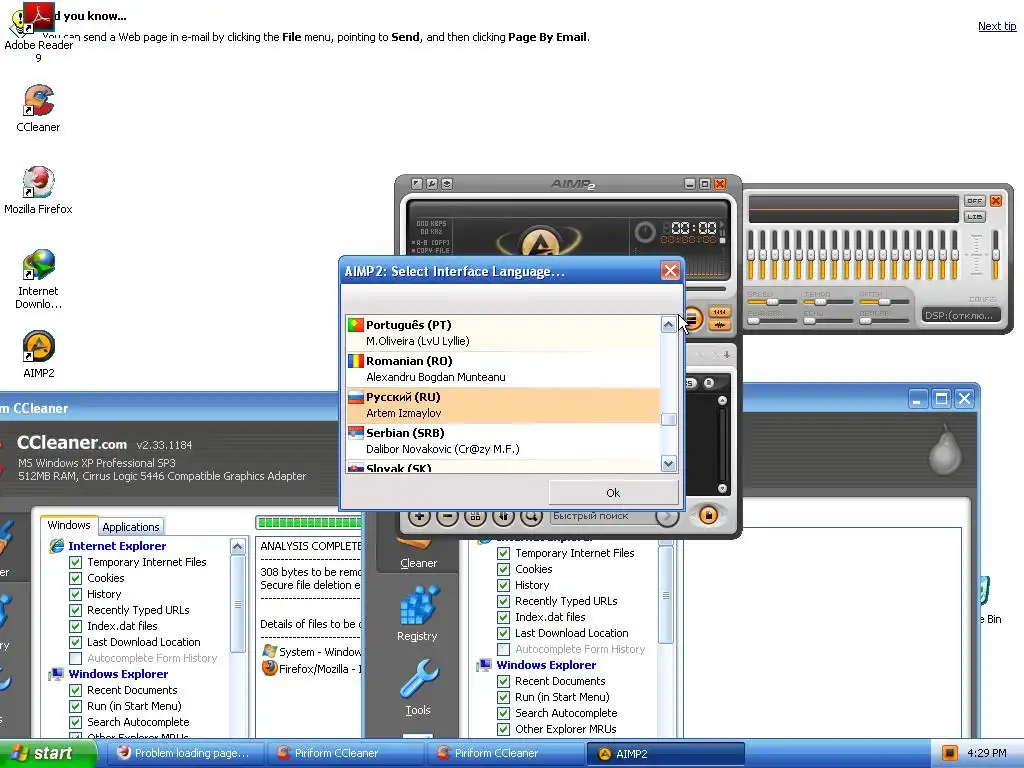Toggle the orange waveform visualization button in AIMP2
Viewport: 1024px width, 768px height.
(720, 325)
